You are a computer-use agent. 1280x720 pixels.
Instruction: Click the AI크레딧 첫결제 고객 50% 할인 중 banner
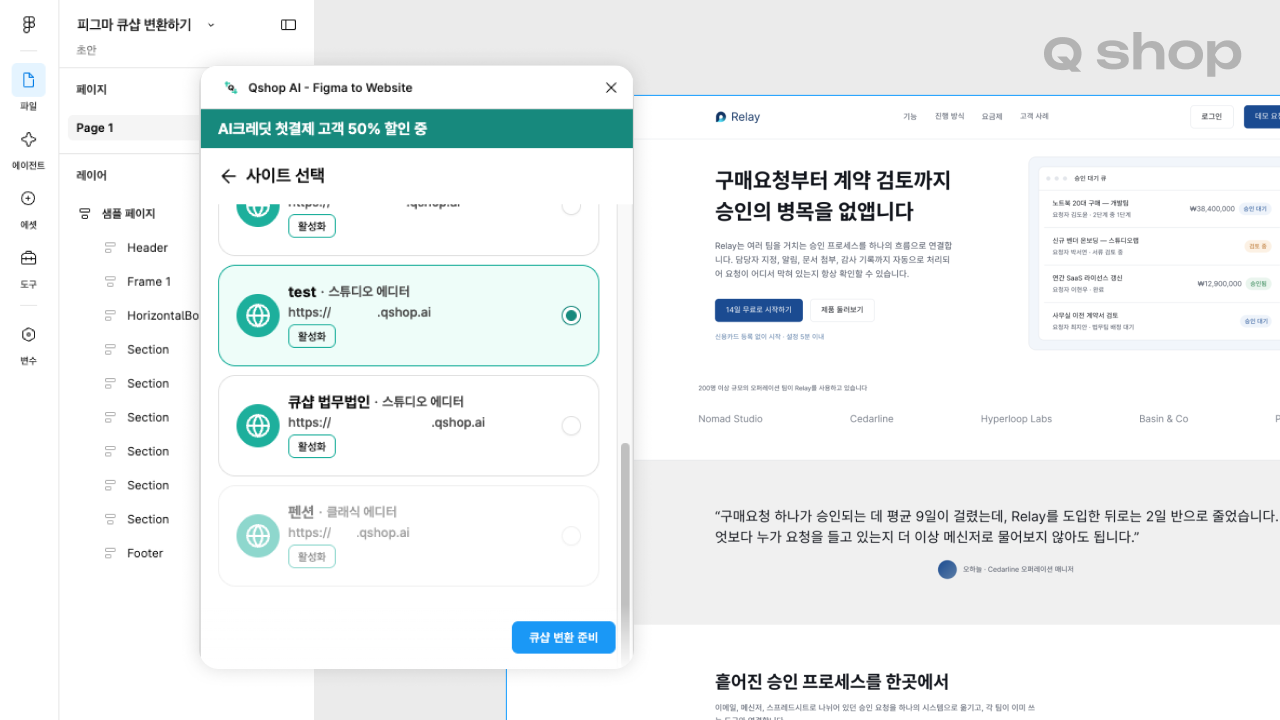[416, 129]
